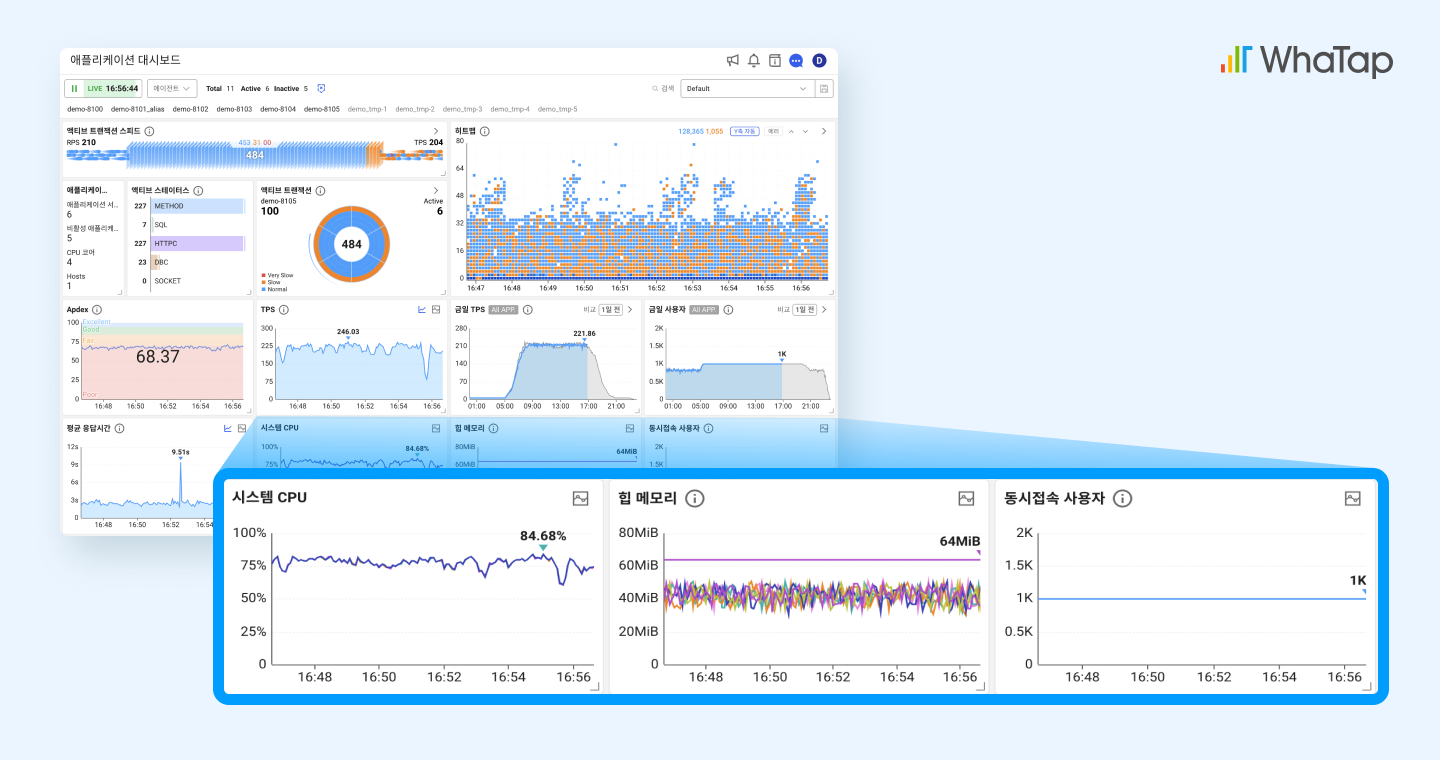Open the user profile avatar D
The image size is (1440, 760).
click(819, 61)
